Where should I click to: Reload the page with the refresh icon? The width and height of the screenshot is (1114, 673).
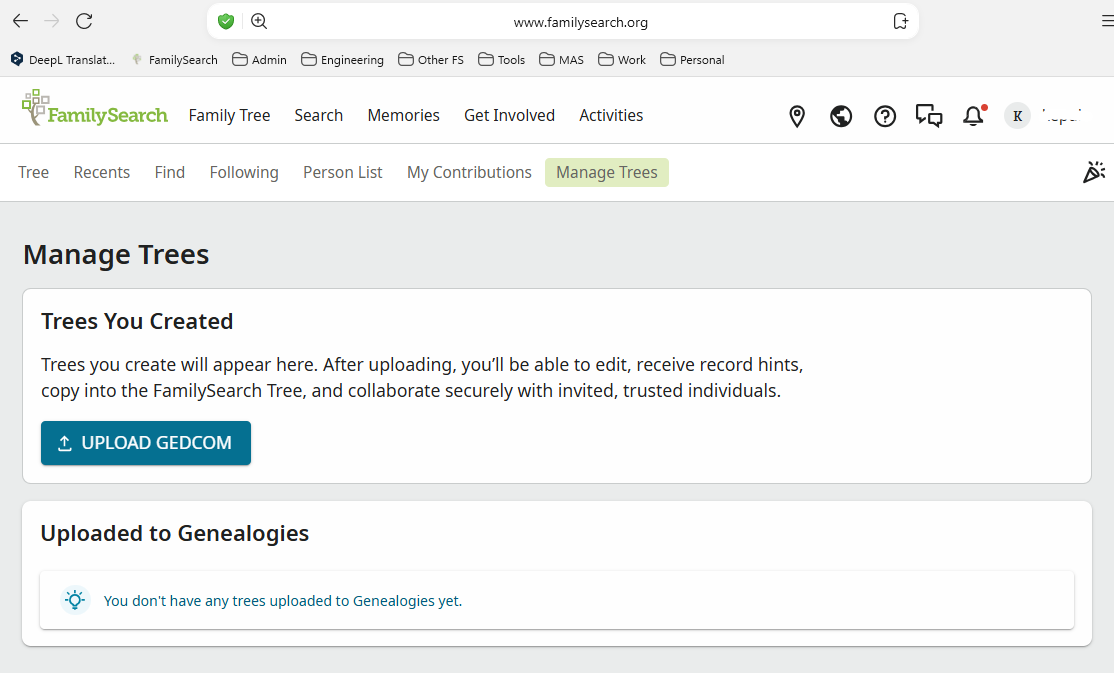pyautogui.click(x=84, y=21)
